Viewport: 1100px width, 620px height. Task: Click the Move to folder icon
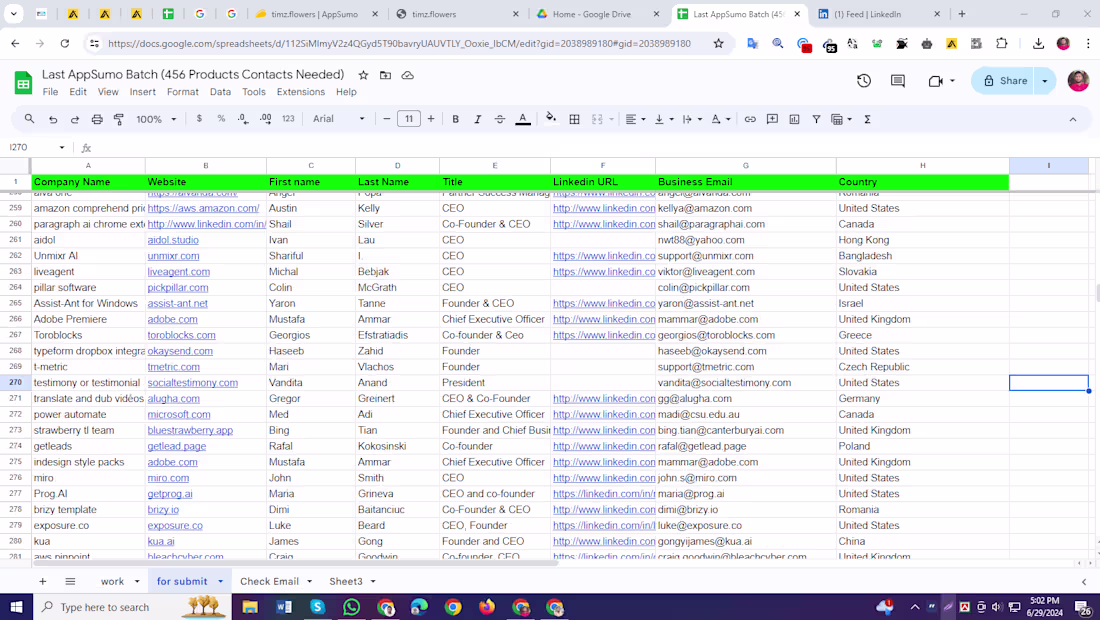coord(385,75)
